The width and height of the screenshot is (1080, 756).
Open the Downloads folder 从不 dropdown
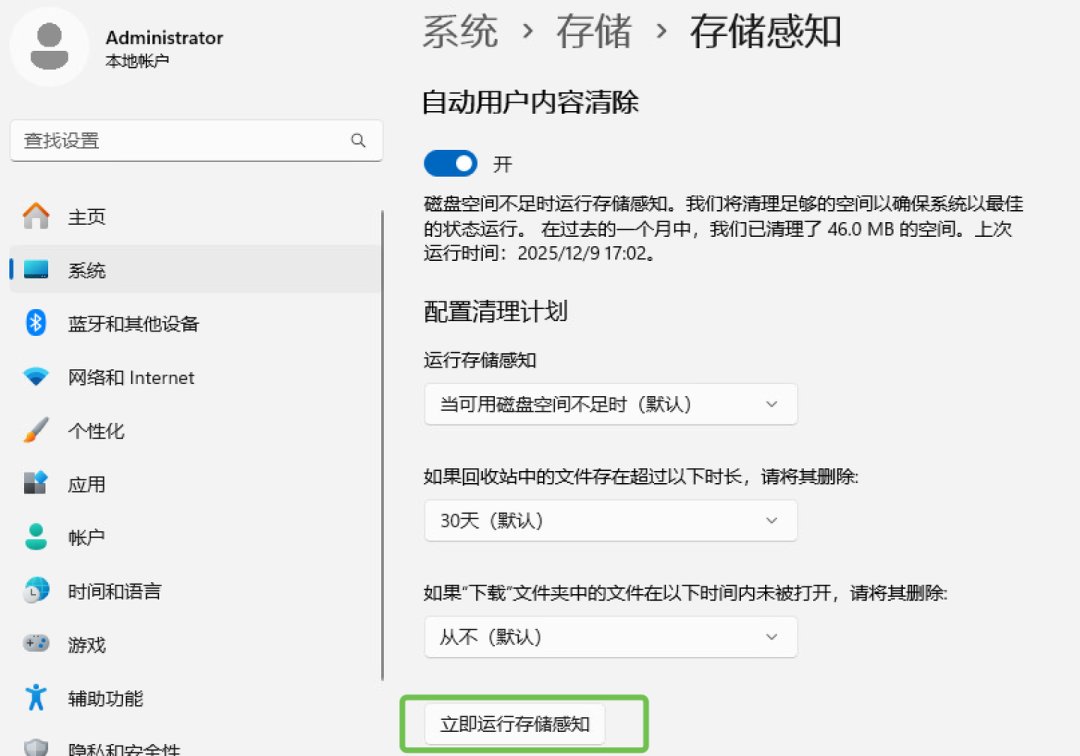611,637
